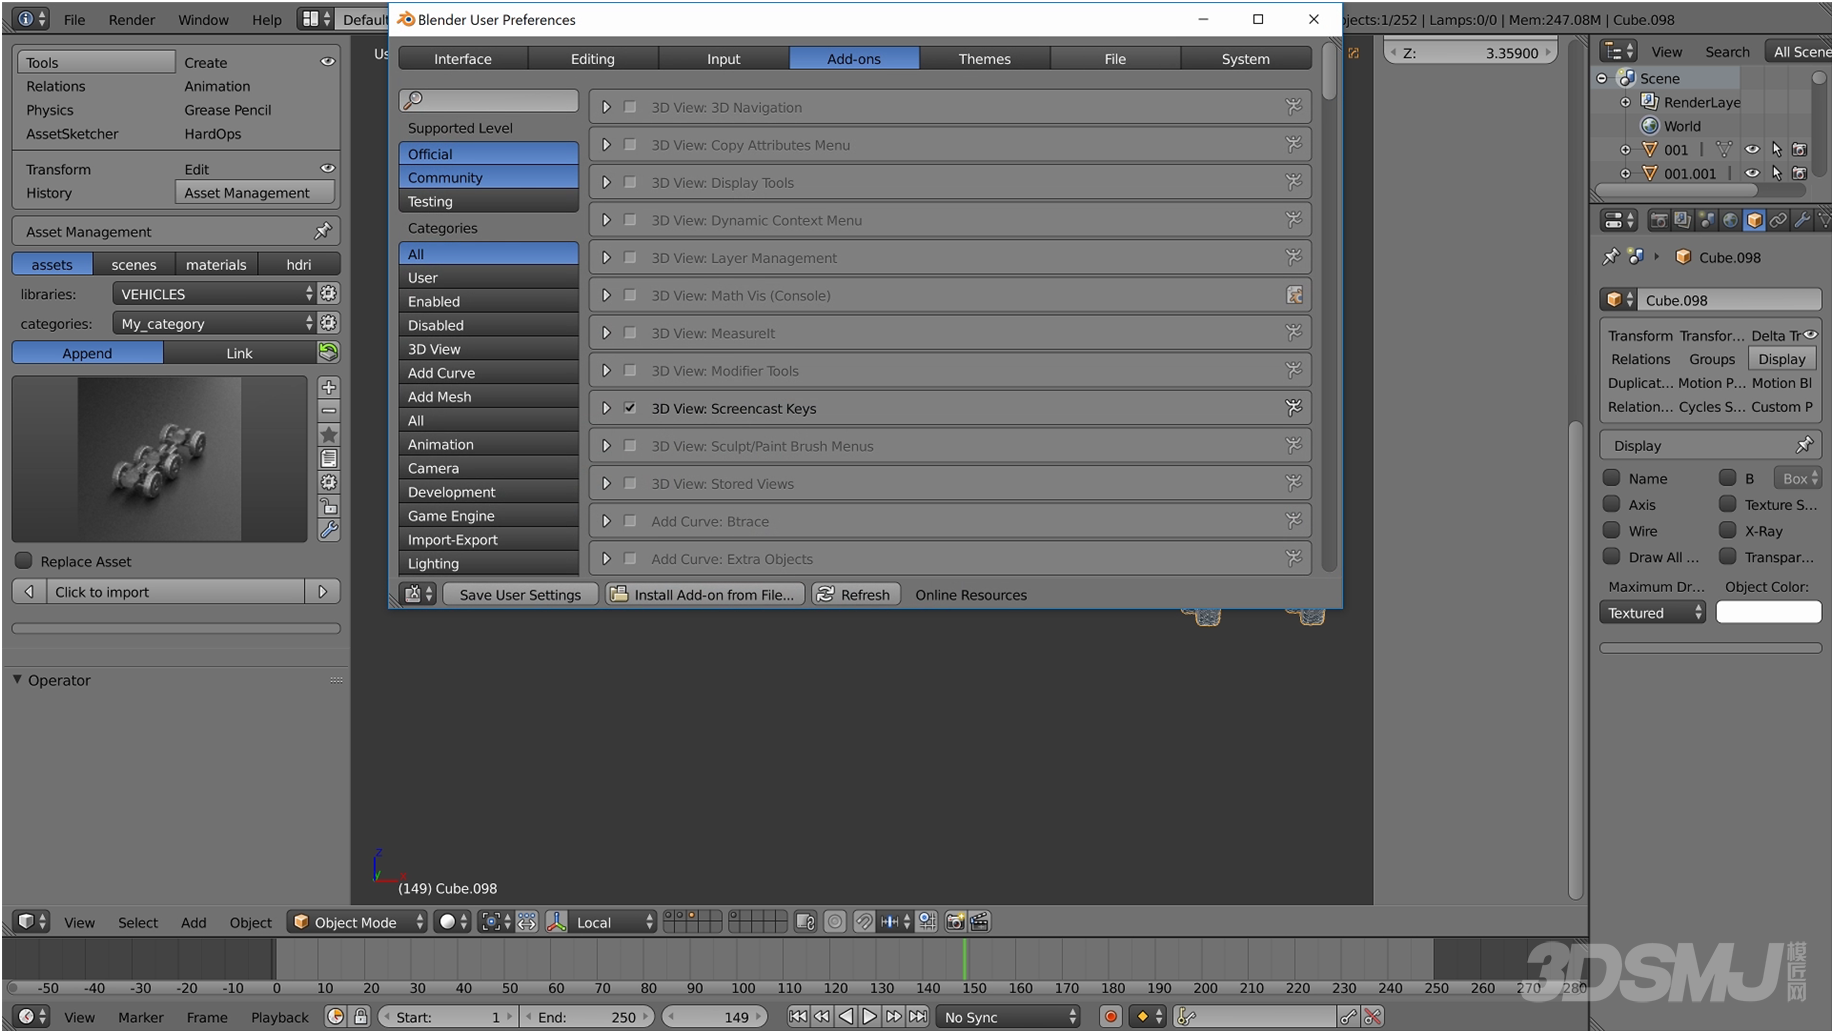The height and width of the screenshot is (1033, 1834).
Task: Open the Render properties camera tab
Action: [1658, 220]
